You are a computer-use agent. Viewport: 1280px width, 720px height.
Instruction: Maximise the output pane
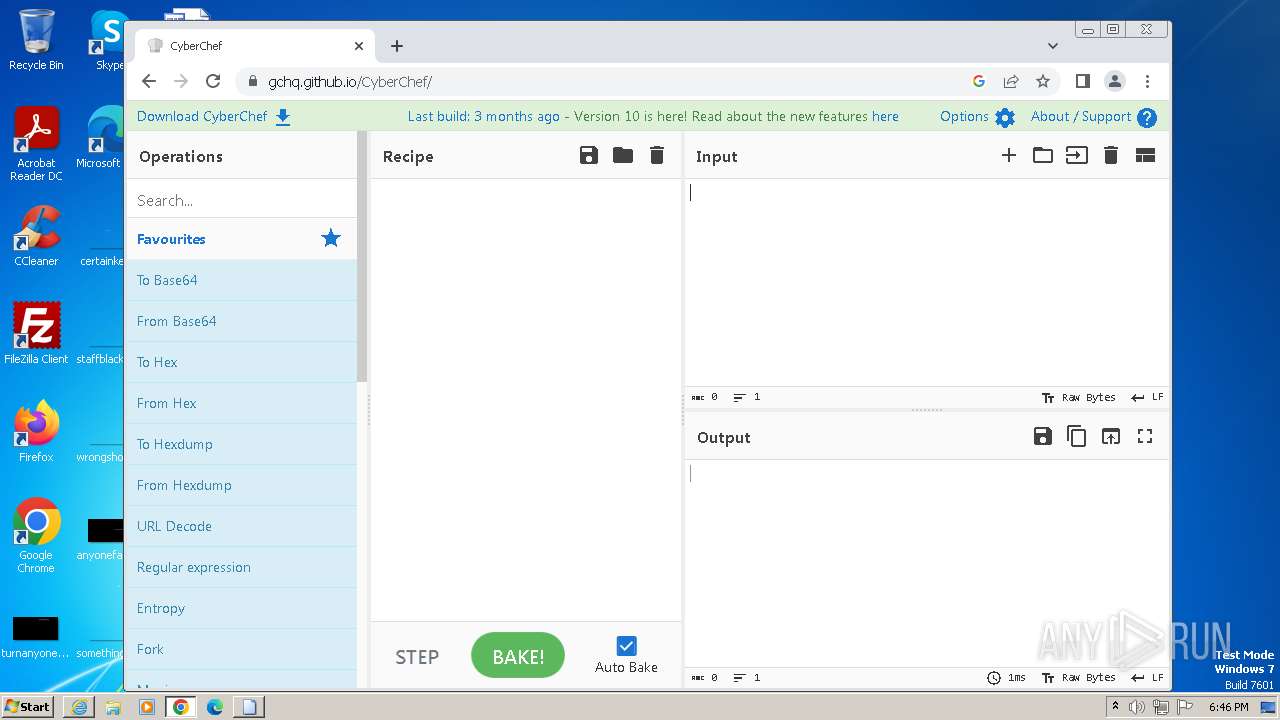pos(1145,436)
